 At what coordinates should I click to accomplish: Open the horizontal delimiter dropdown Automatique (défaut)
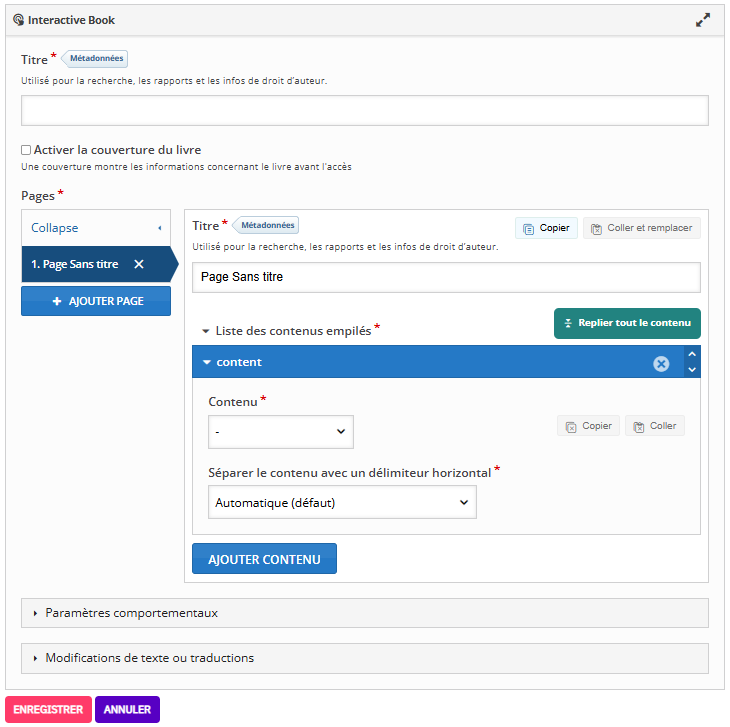[342, 503]
